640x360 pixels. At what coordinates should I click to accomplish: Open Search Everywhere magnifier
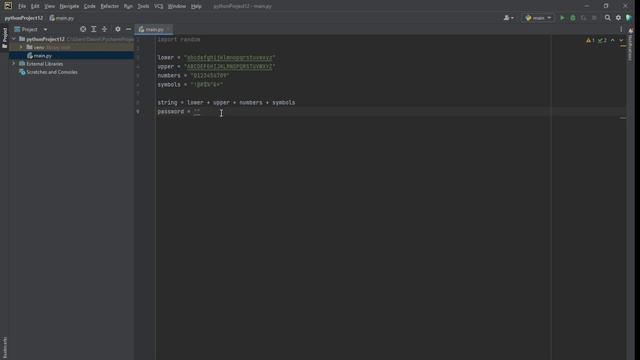pos(608,18)
